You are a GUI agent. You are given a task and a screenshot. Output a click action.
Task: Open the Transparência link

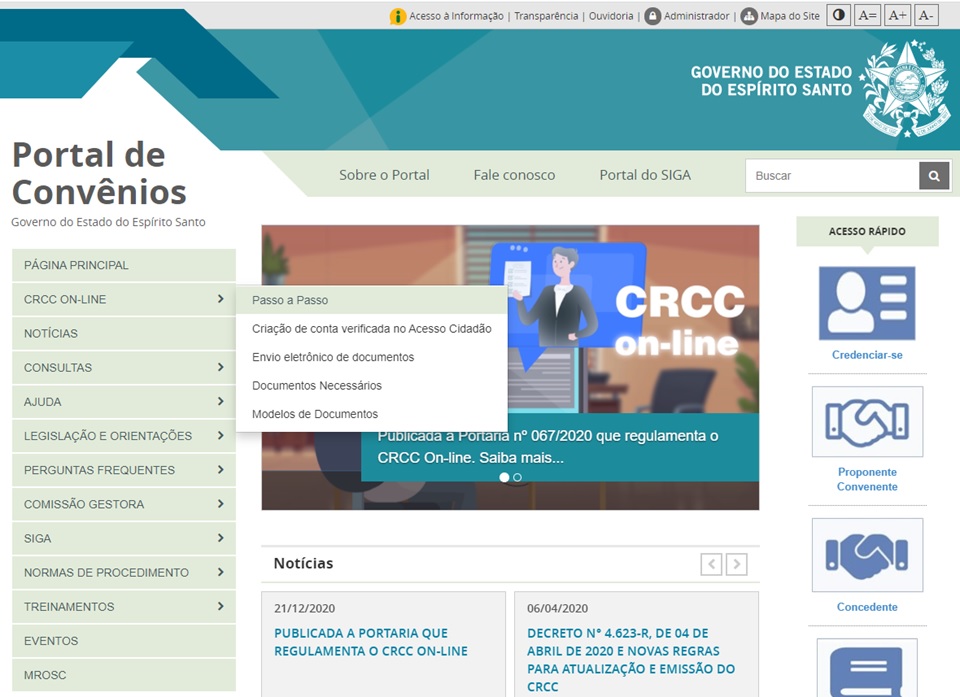tap(546, 15)
